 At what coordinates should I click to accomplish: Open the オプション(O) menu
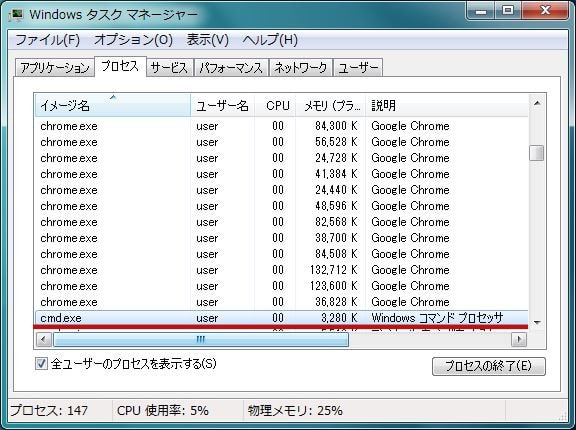coord(133,40)
